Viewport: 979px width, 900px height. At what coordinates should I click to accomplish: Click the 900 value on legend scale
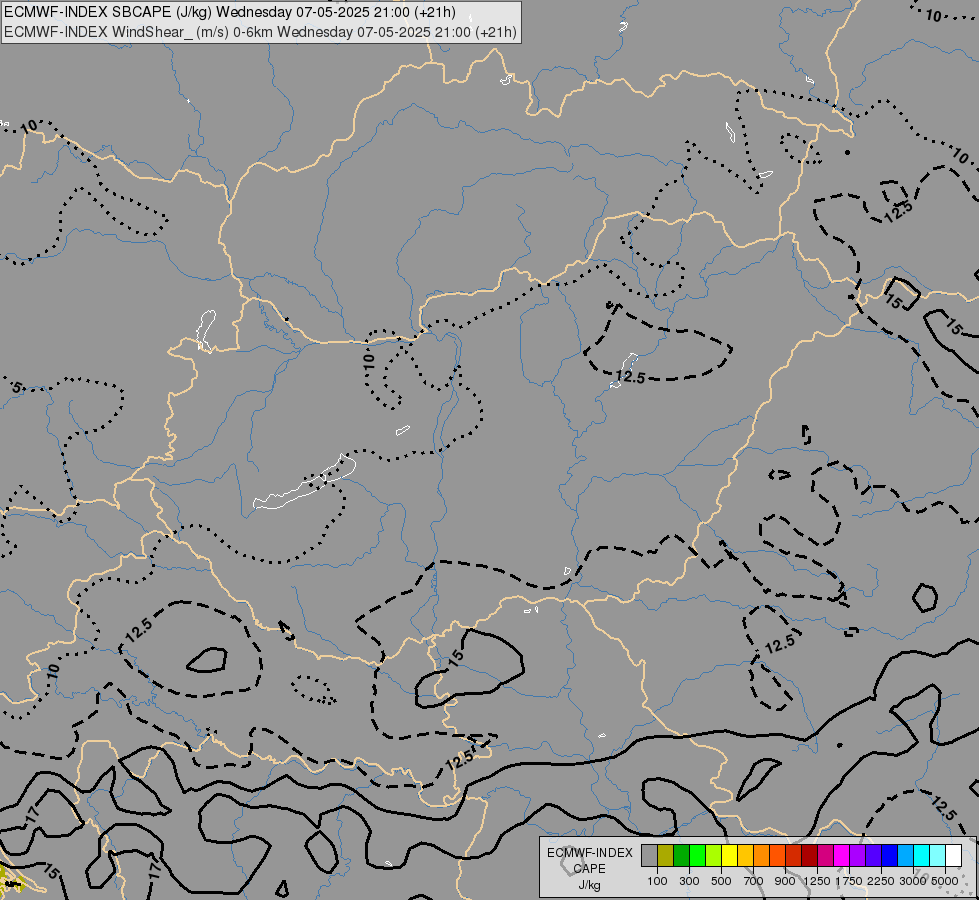click(785, 881)
